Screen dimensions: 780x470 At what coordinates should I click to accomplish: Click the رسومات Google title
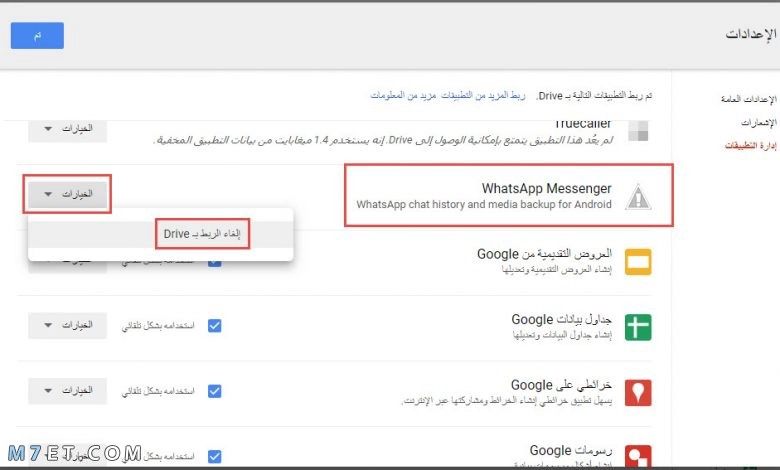coord(571,451)
